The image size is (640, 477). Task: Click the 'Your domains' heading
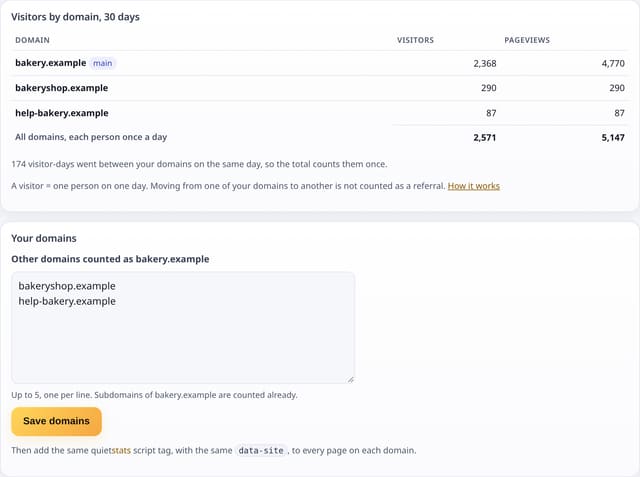click(x=44, y=238)
